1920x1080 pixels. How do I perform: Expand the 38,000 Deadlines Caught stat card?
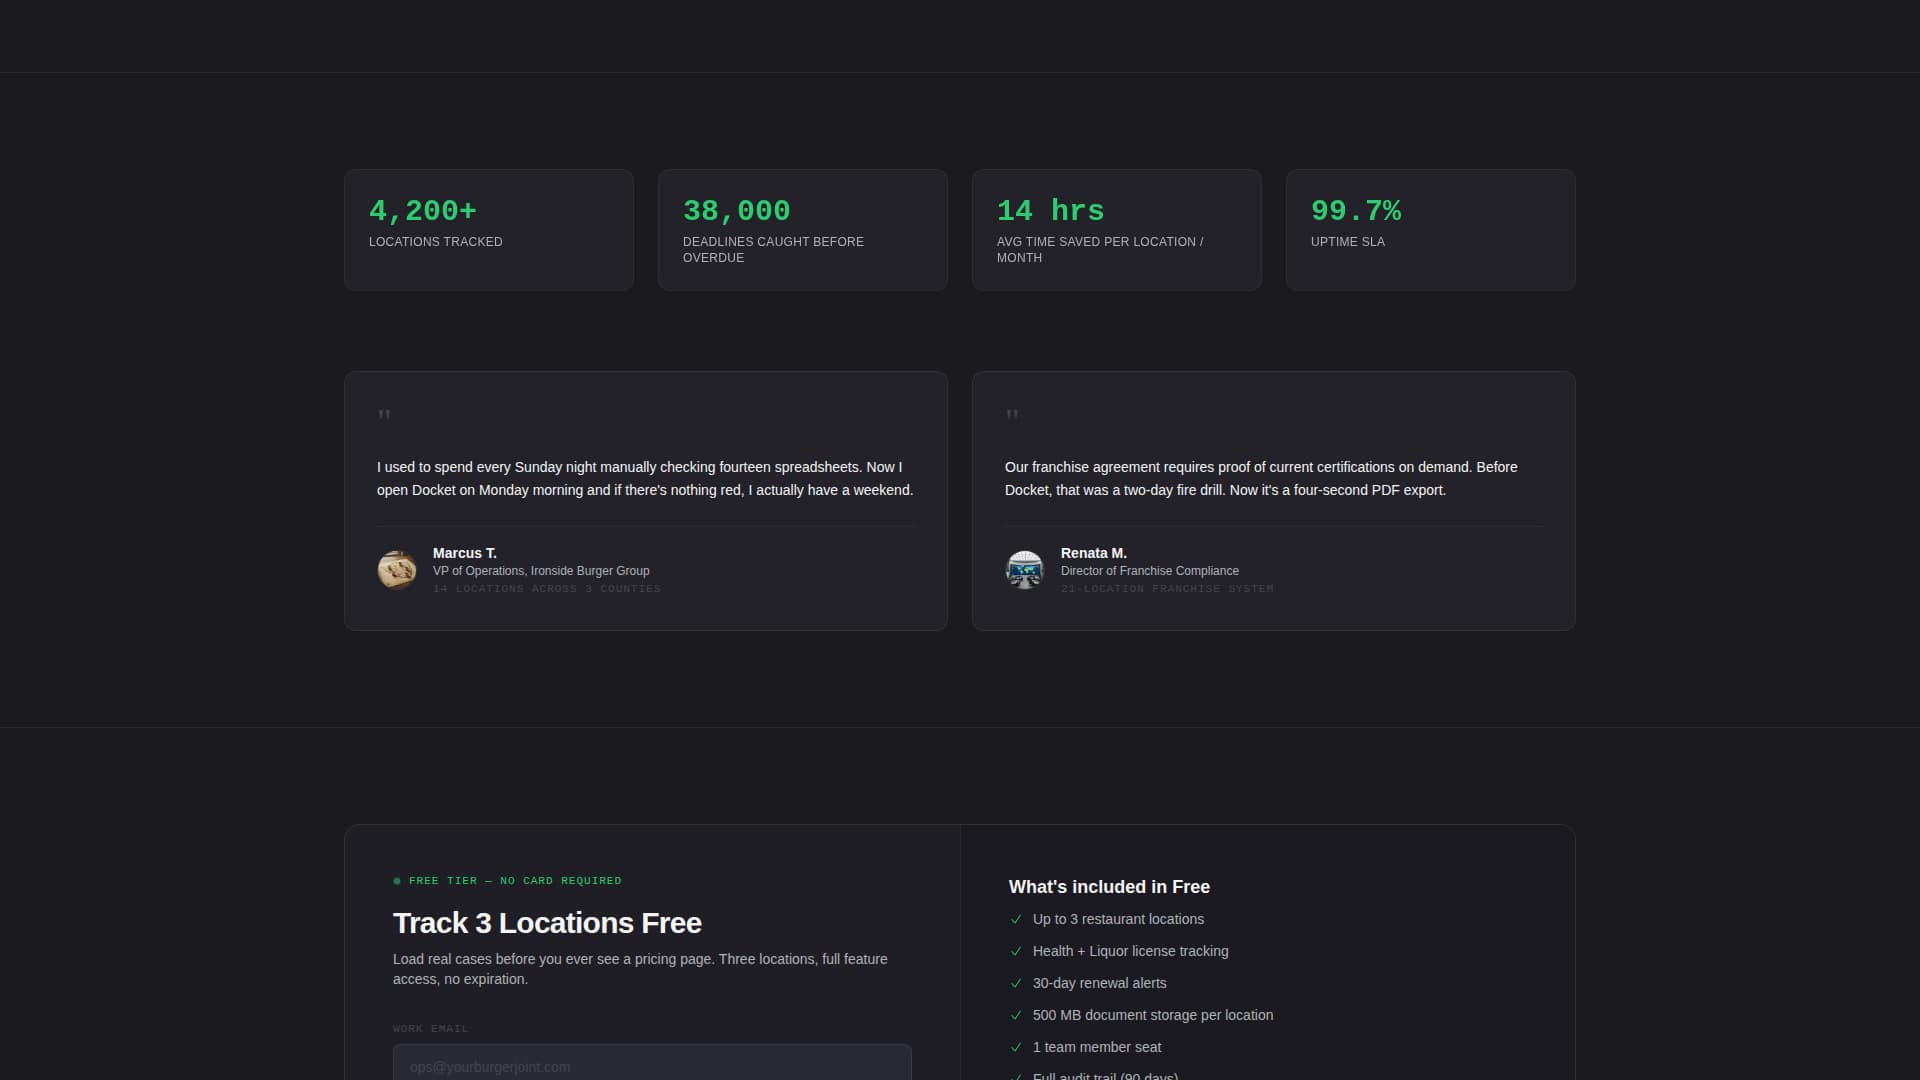tap(802, 229)
